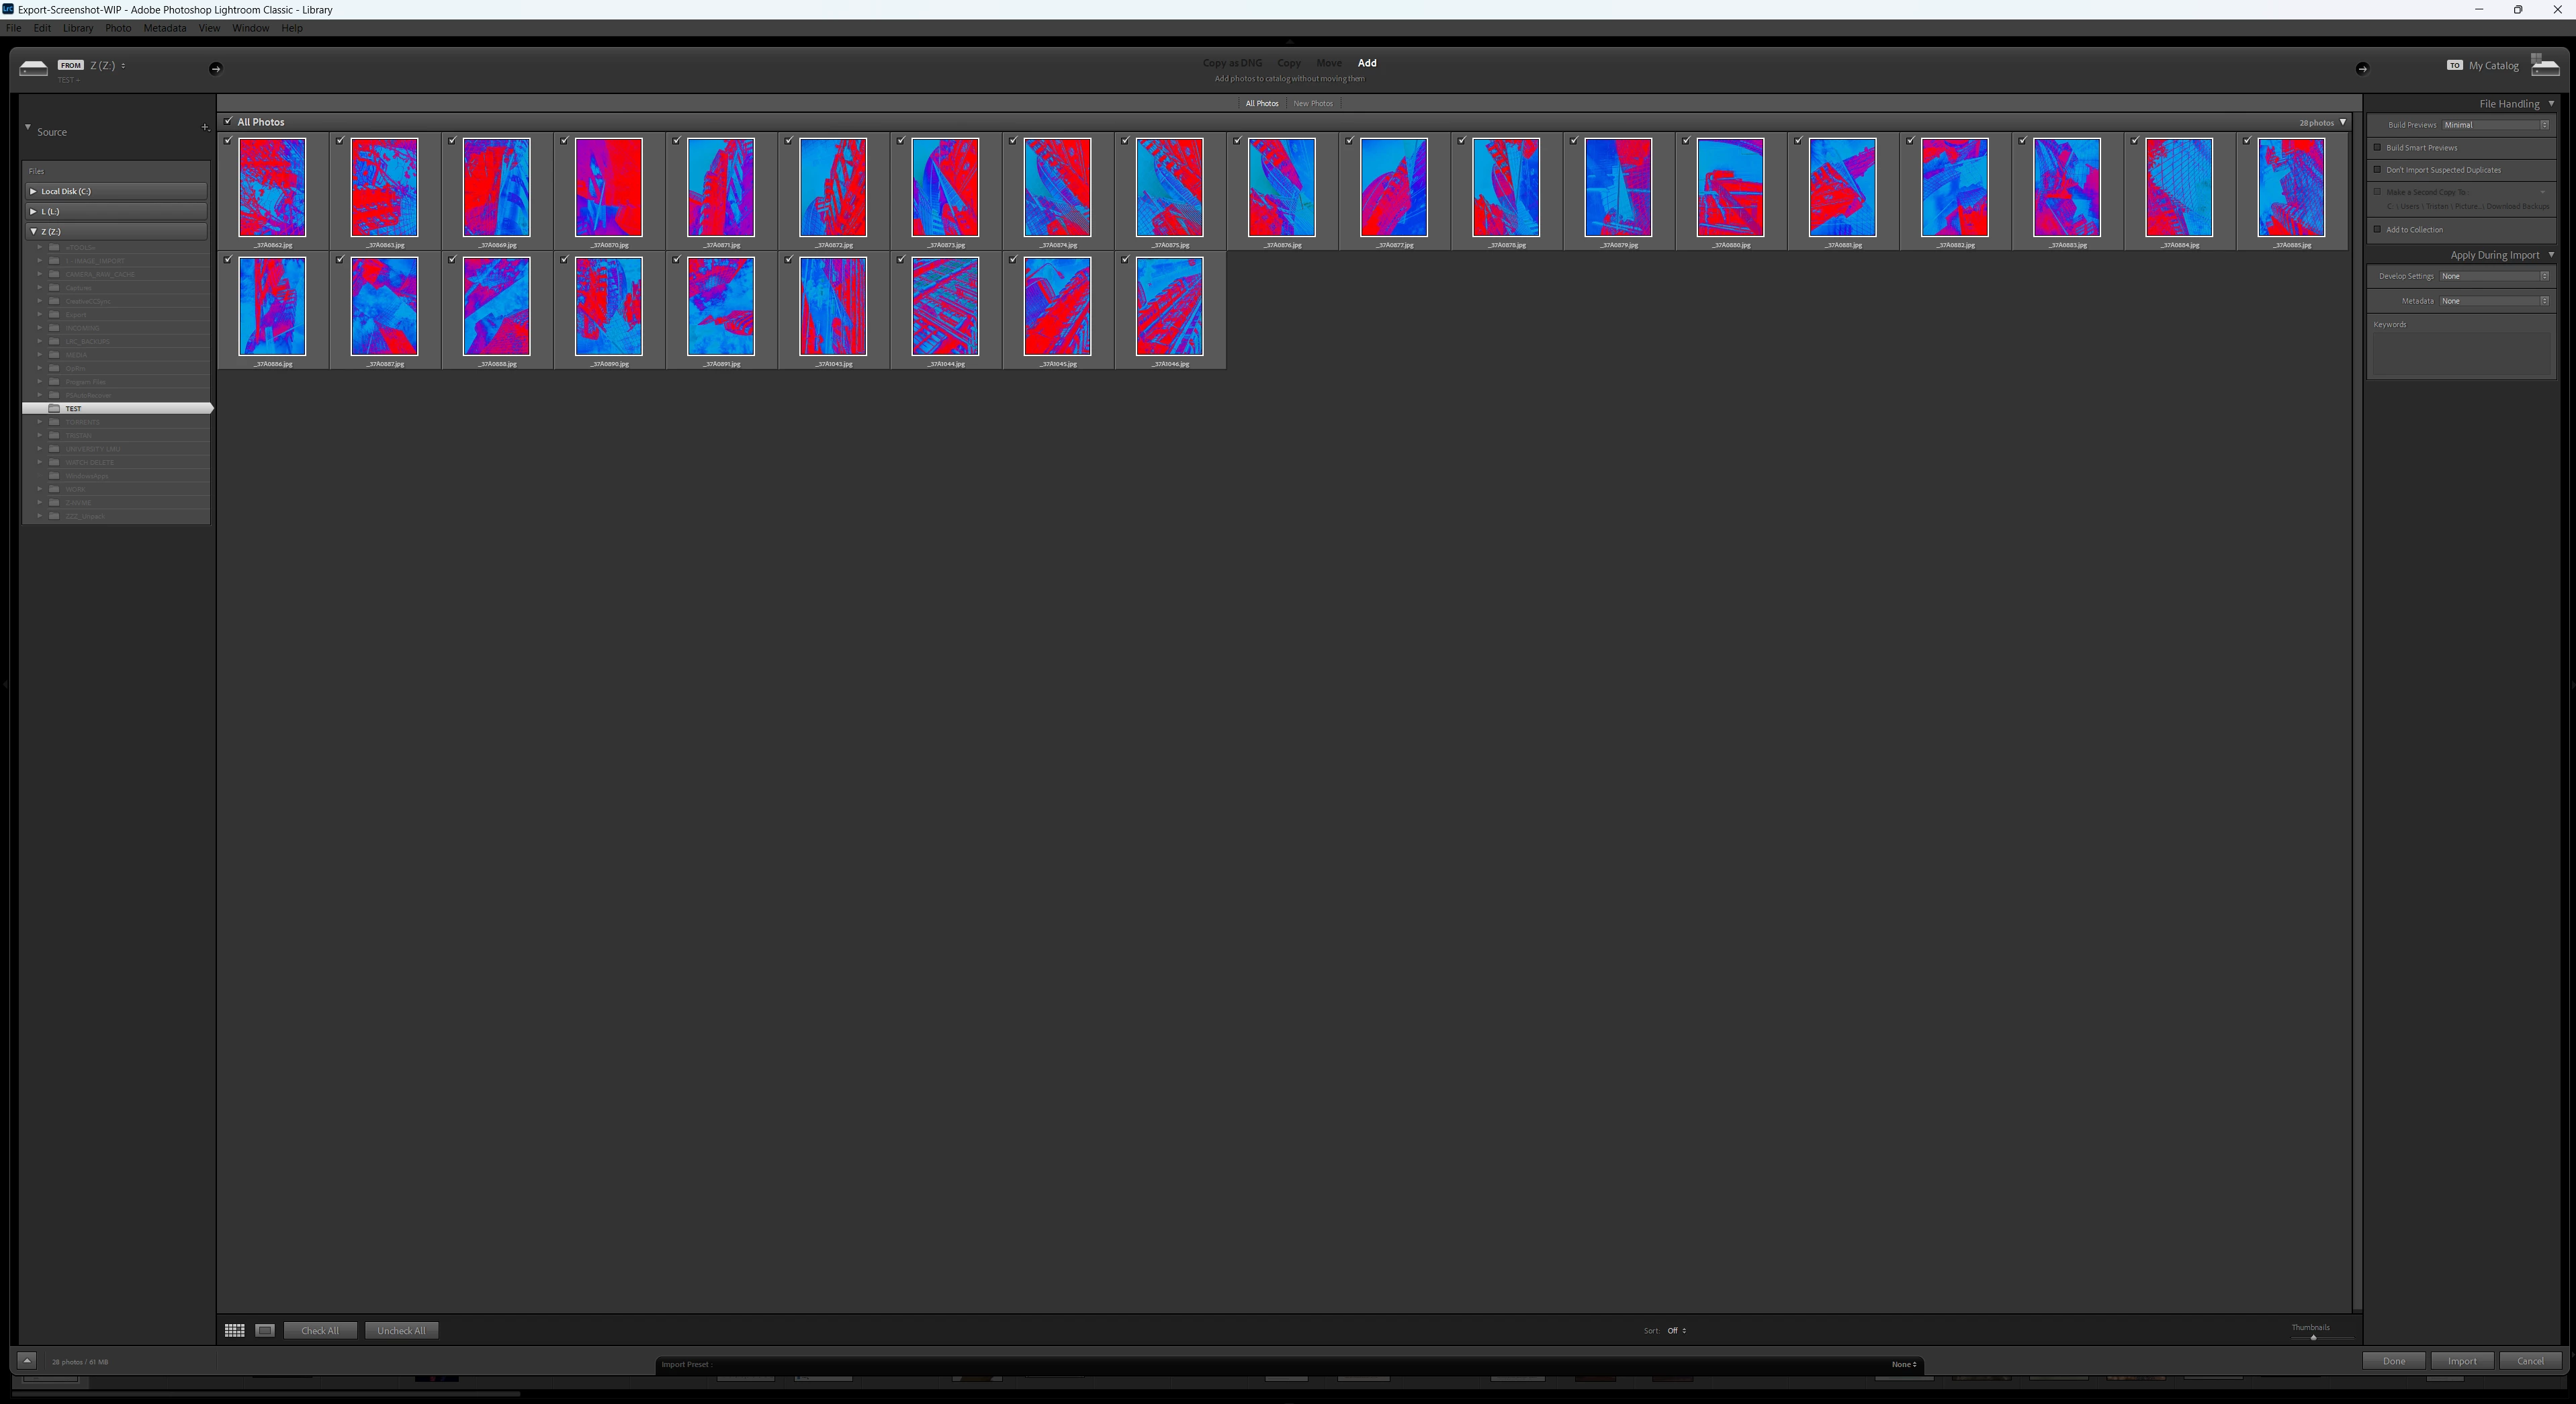
Task: Enable Build Smart Previews checkbox
Action: click(x=2377, y=147)
